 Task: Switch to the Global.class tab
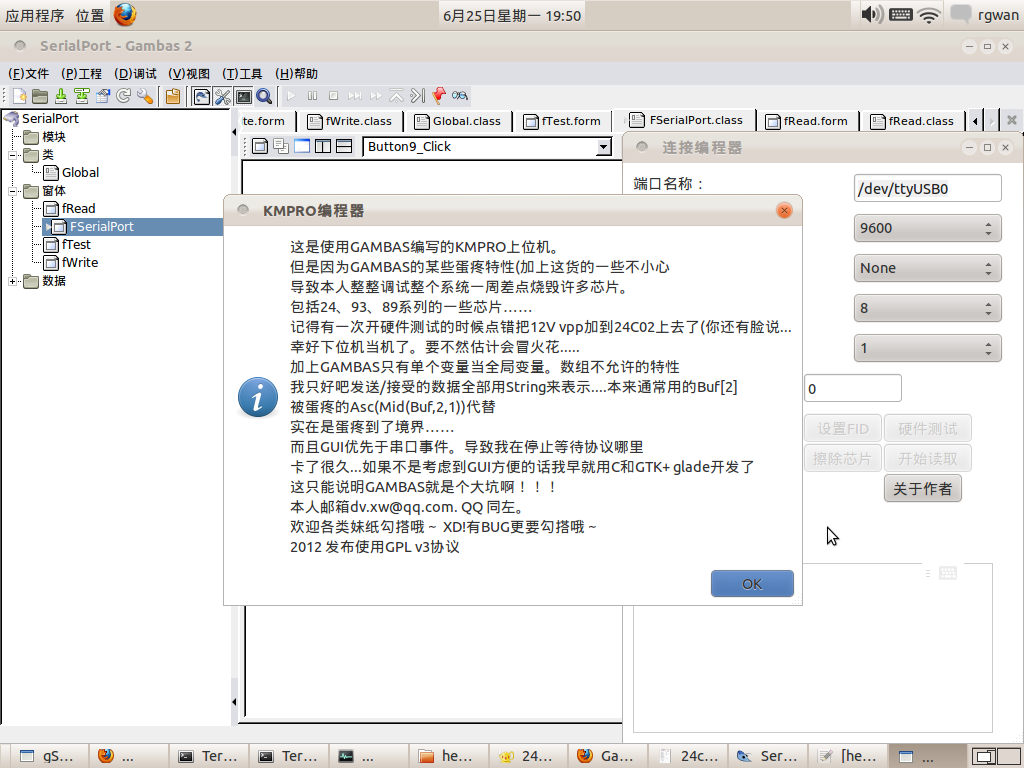458,121
